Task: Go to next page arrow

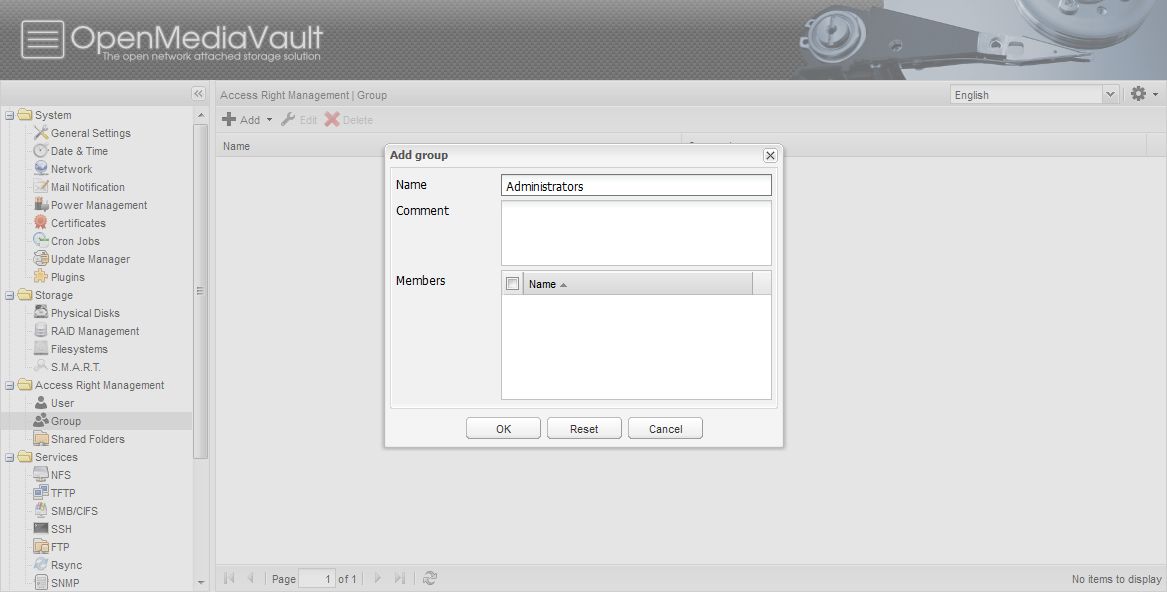Action: pyautogui.click(x=377, y=578)
